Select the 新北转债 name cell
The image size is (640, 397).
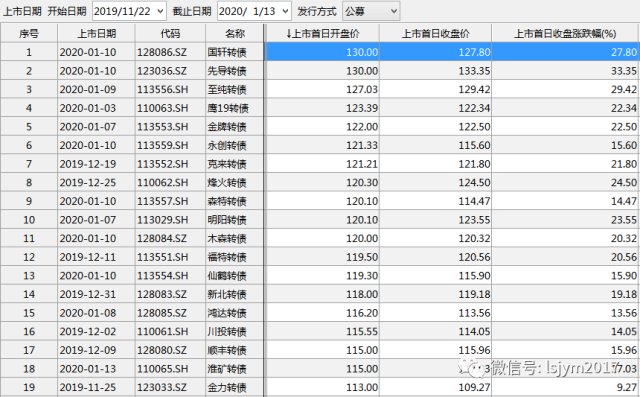click(235, 294)
